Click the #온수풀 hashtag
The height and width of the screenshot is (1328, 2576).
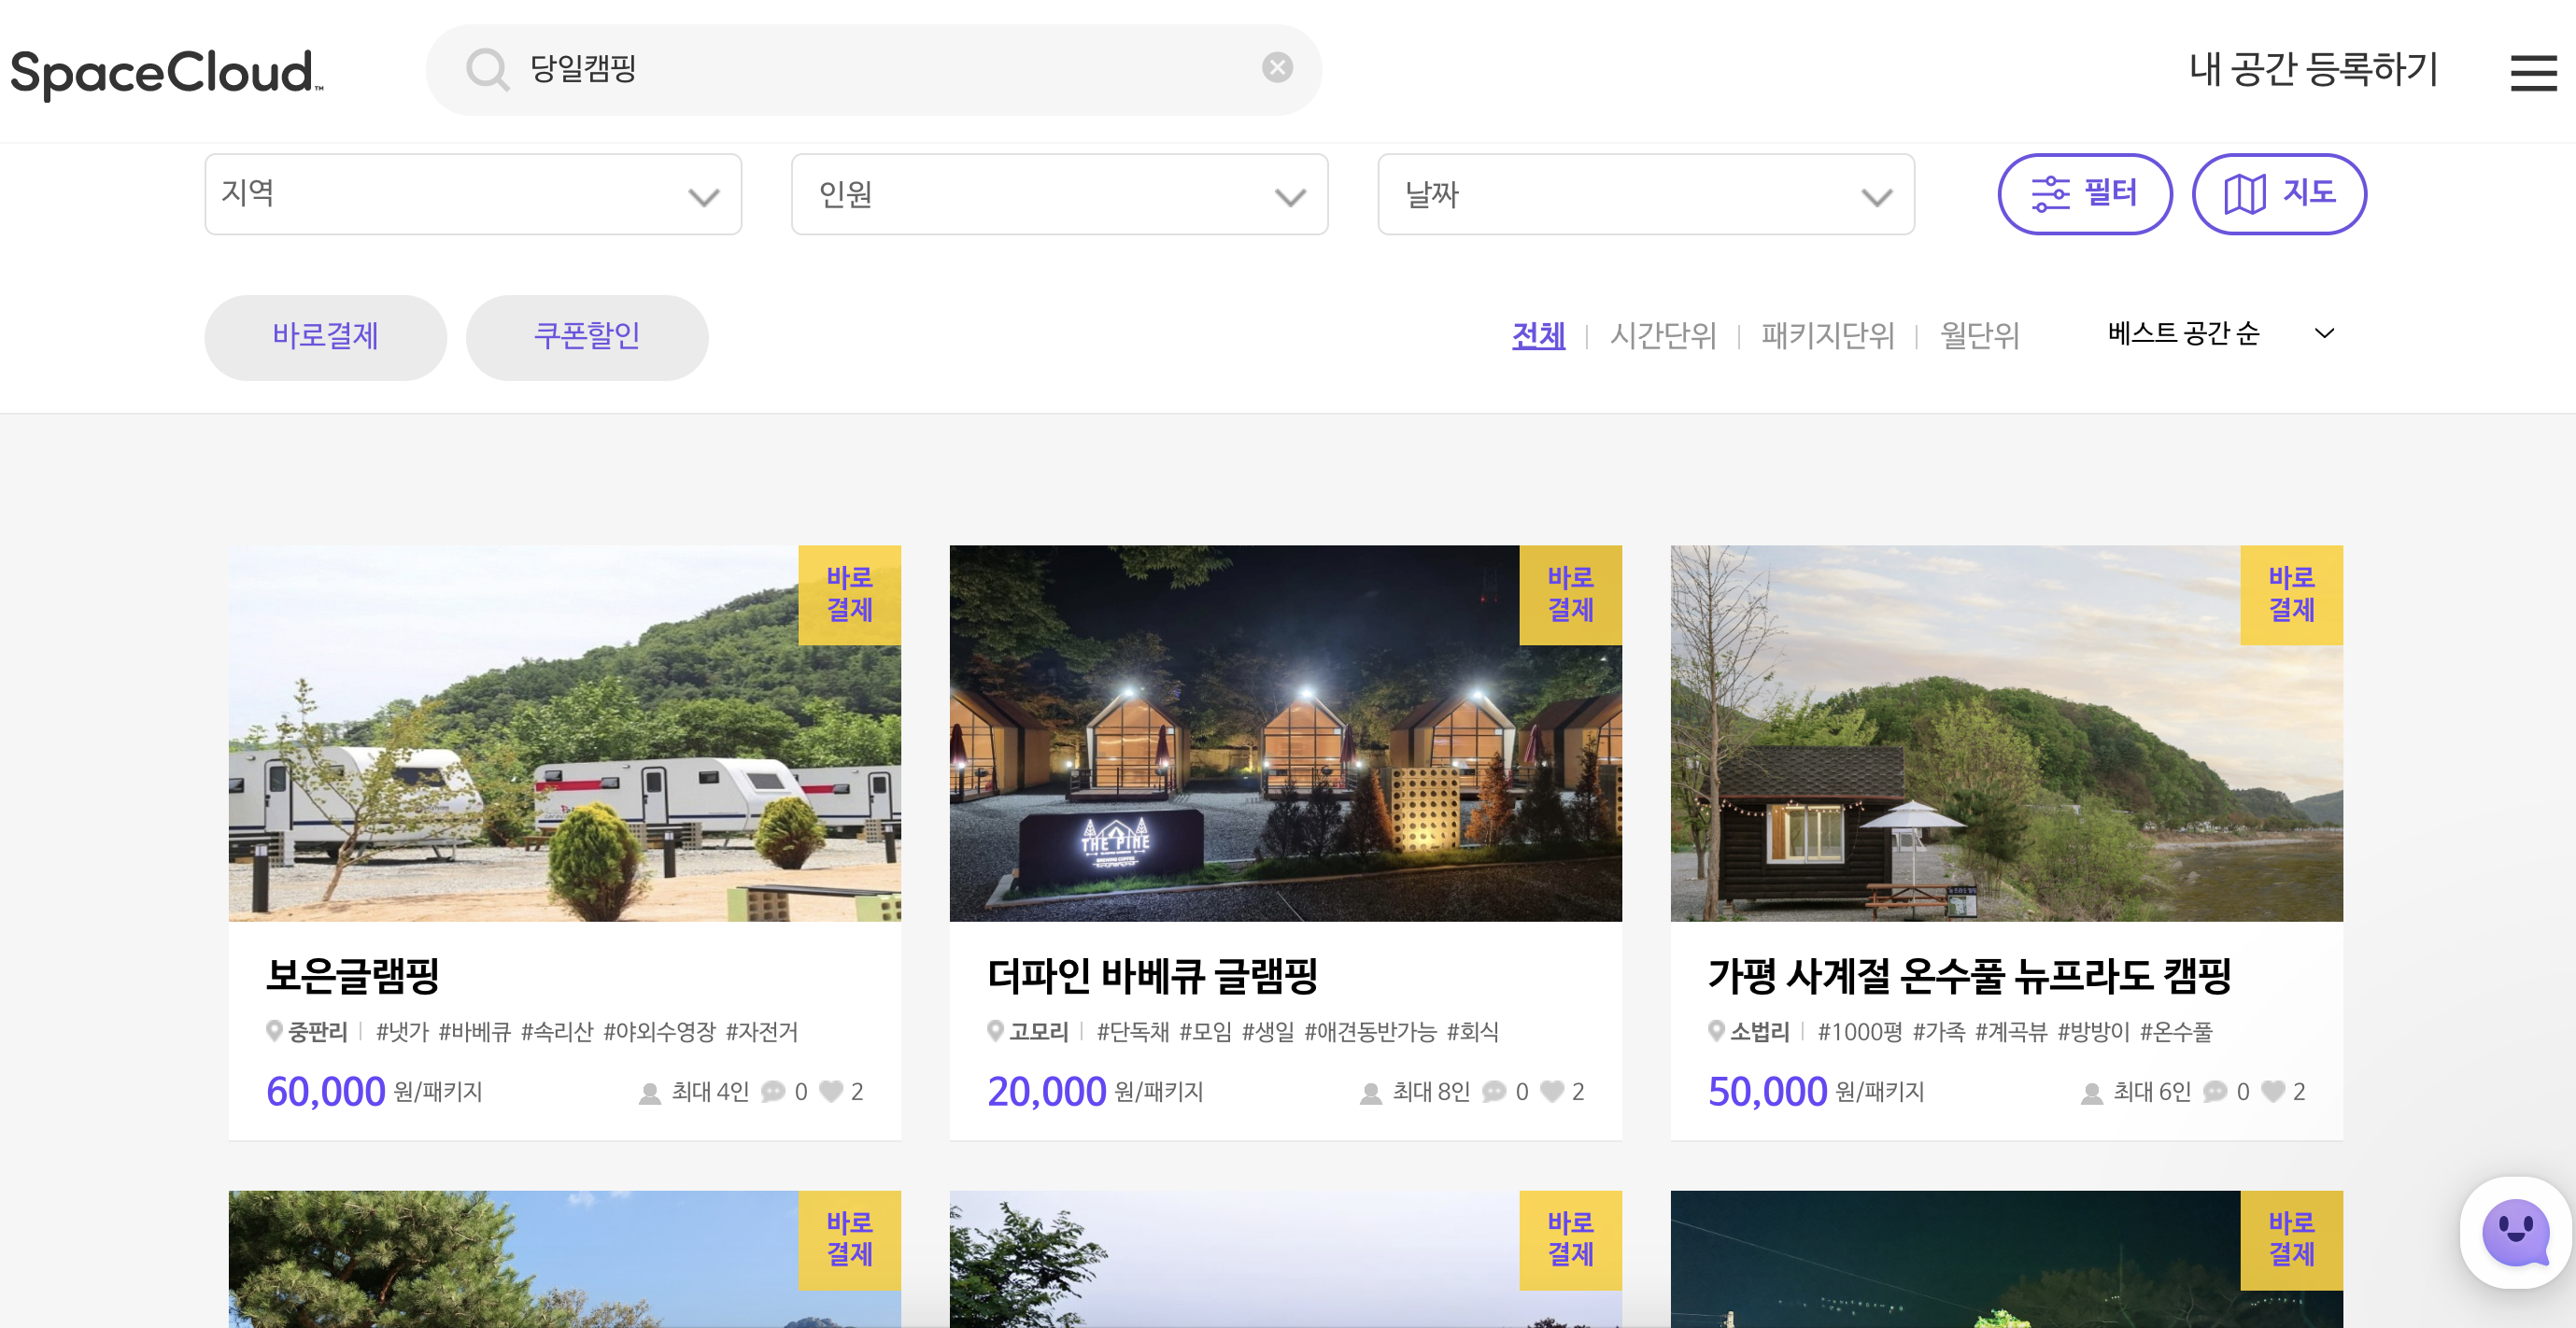tap(2176, 1031)
